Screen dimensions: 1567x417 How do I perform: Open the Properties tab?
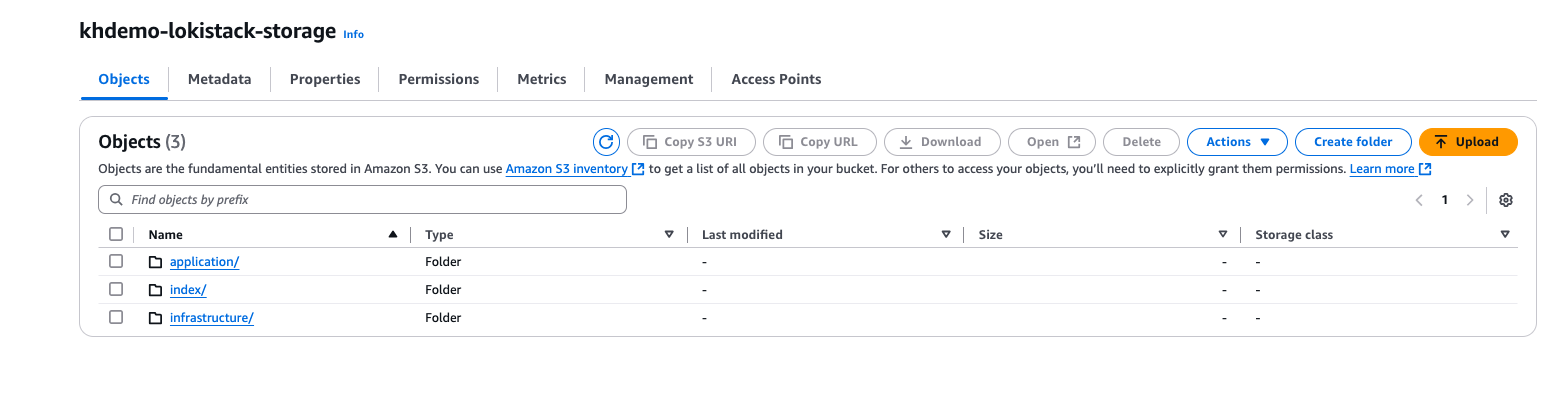pyautogui.click(x=325, y=79)
